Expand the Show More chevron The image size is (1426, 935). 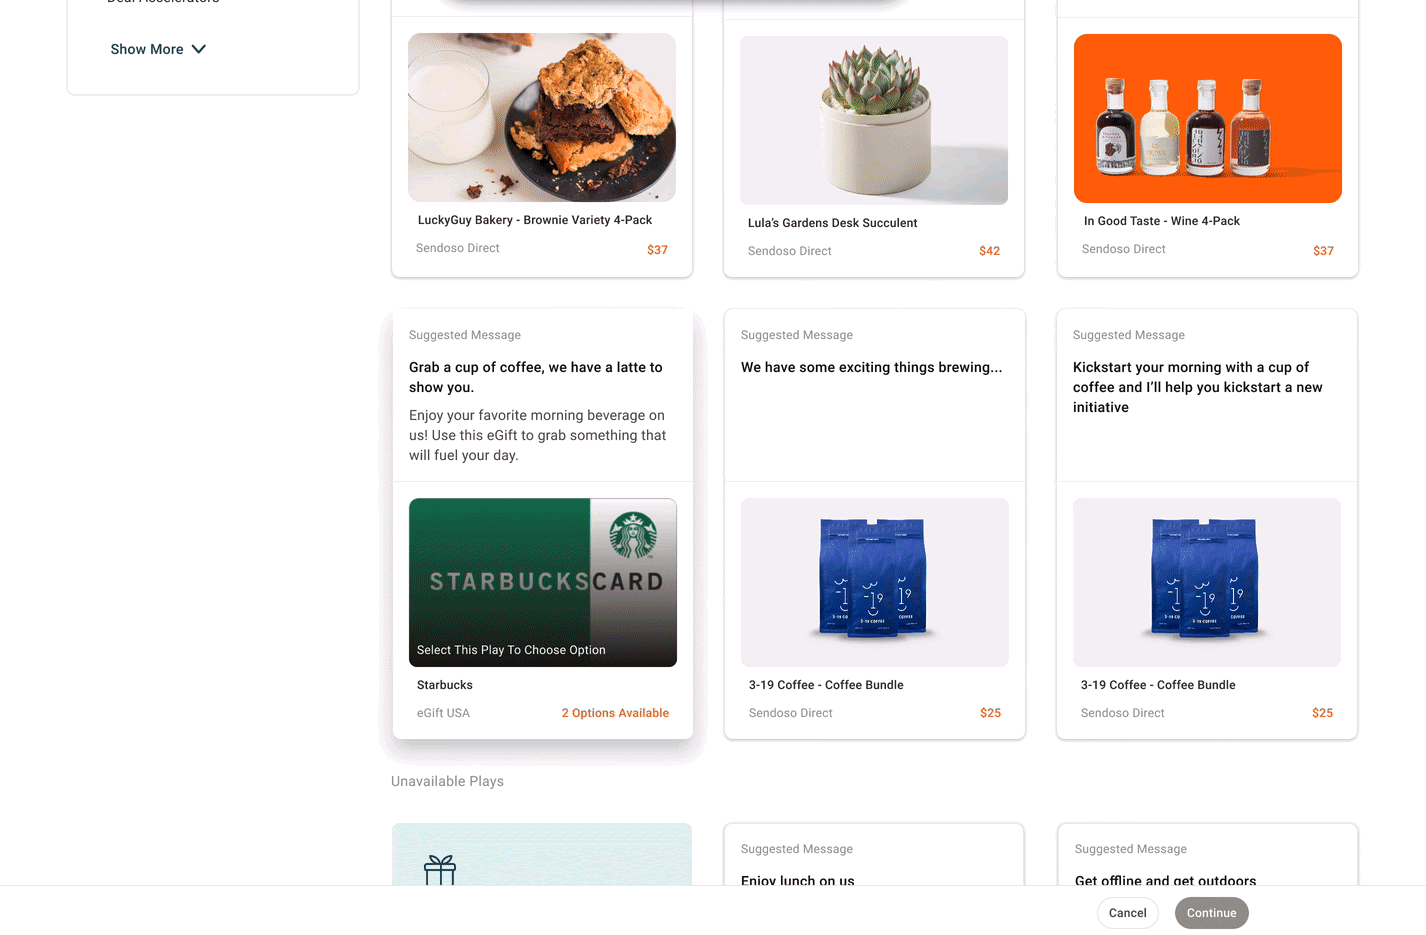(x=199, y=49)
